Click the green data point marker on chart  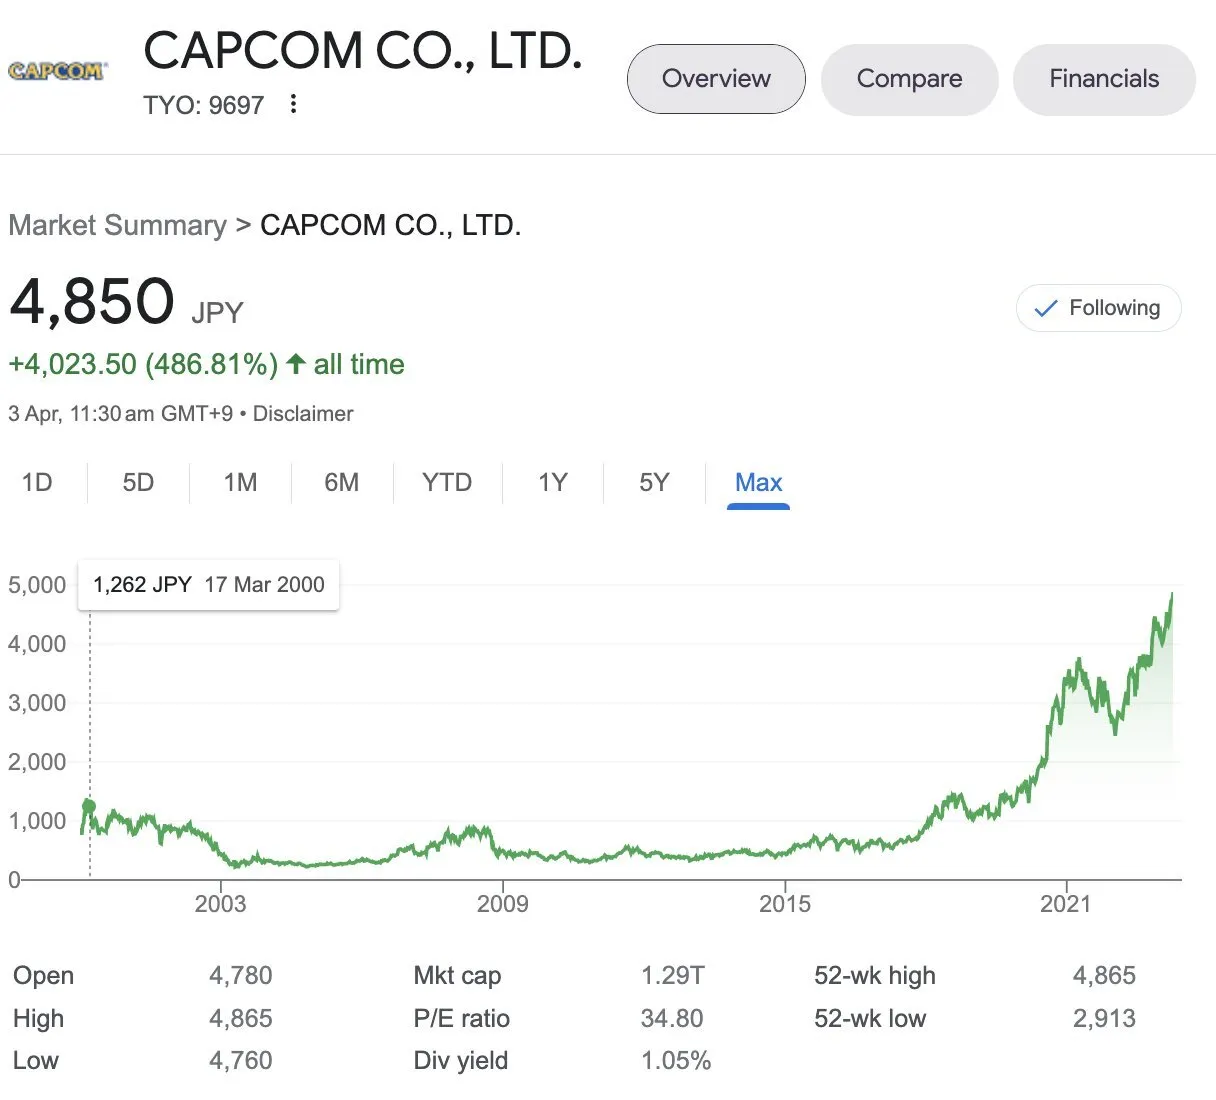[89, 806]
